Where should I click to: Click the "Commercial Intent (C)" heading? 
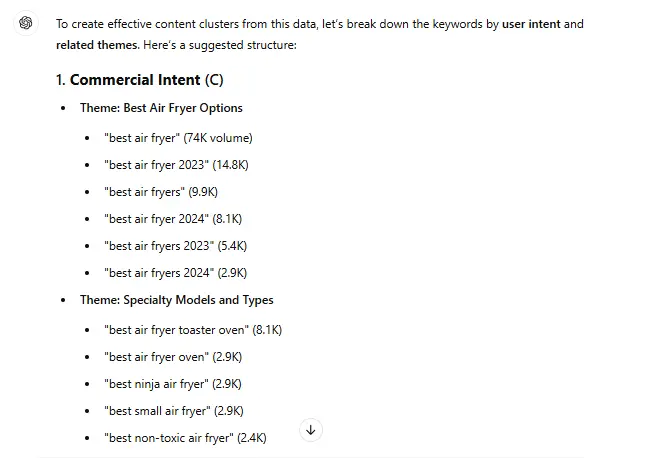click(140, 80)
